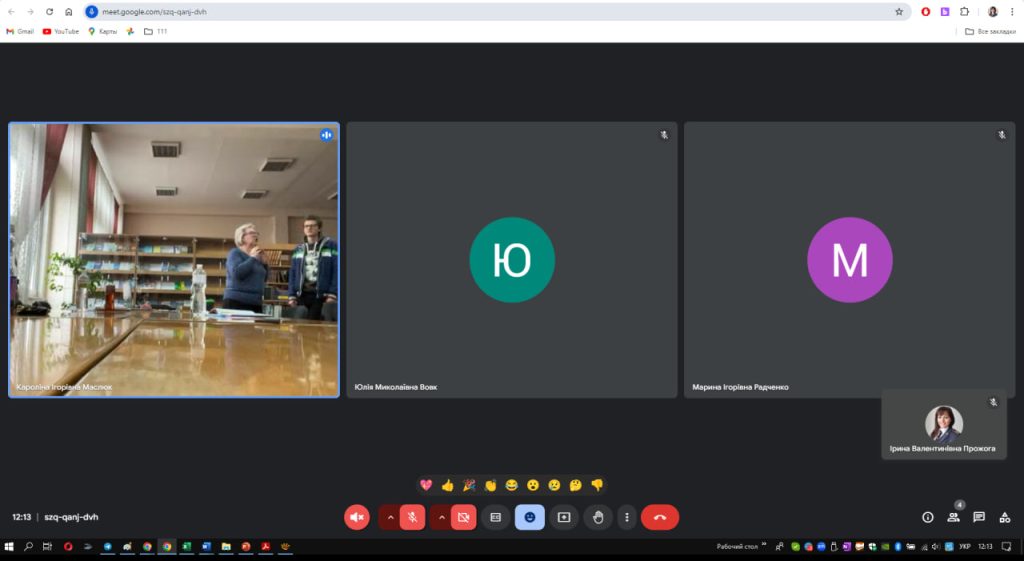Open the Meet activities panel
The image size is (1024, 561).
(x=1005, y=517)
